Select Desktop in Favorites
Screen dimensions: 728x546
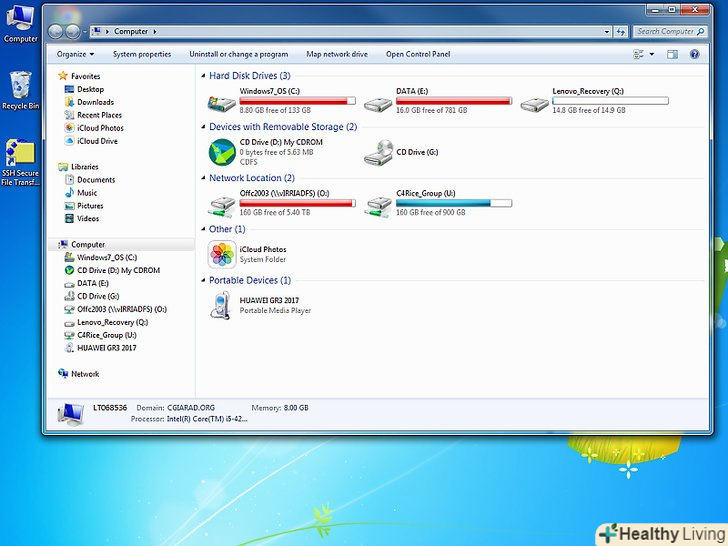pos(90,89)
